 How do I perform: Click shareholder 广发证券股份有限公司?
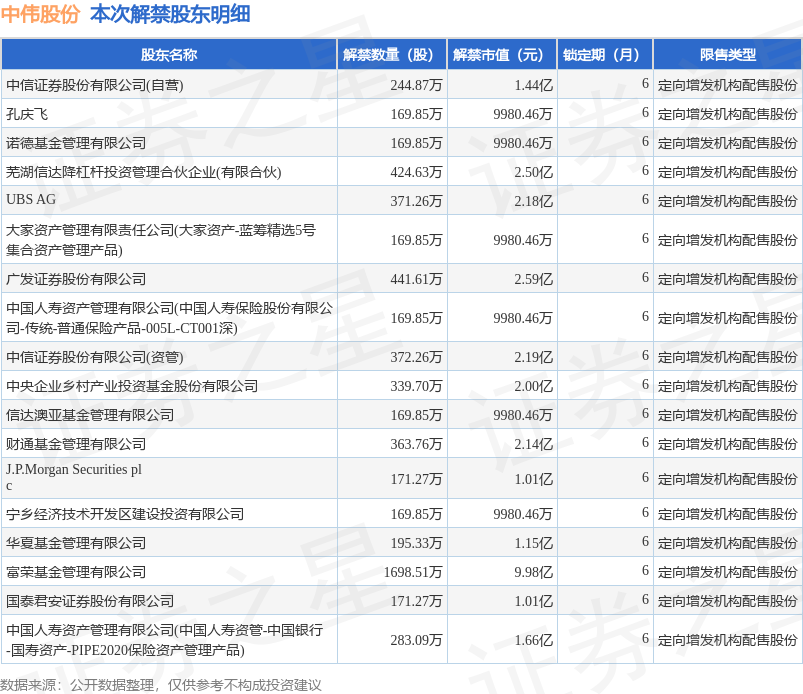coord(76,279)
